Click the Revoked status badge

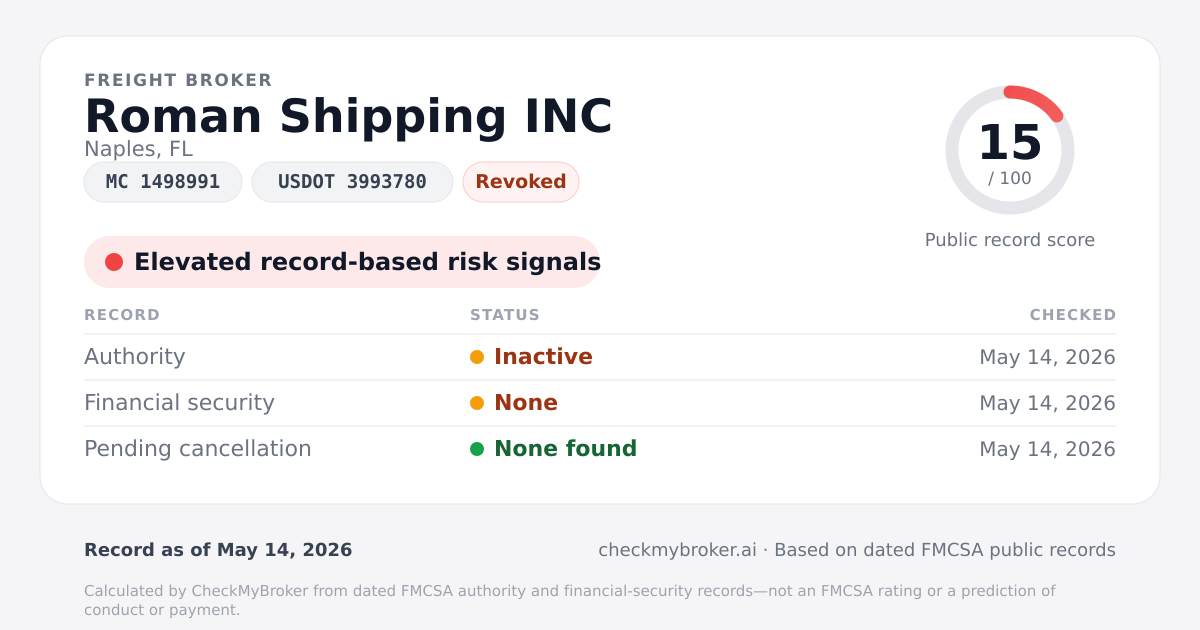point(521,182)
